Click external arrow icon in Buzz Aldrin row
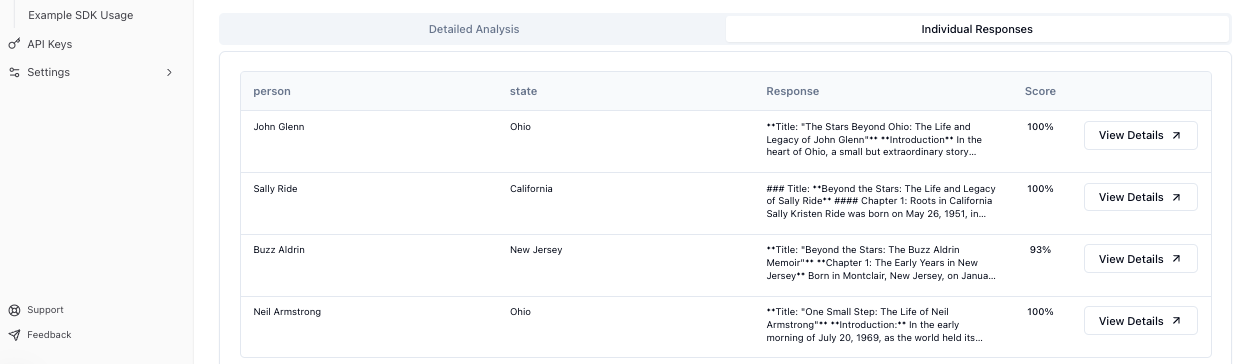 coord(1176,259)
